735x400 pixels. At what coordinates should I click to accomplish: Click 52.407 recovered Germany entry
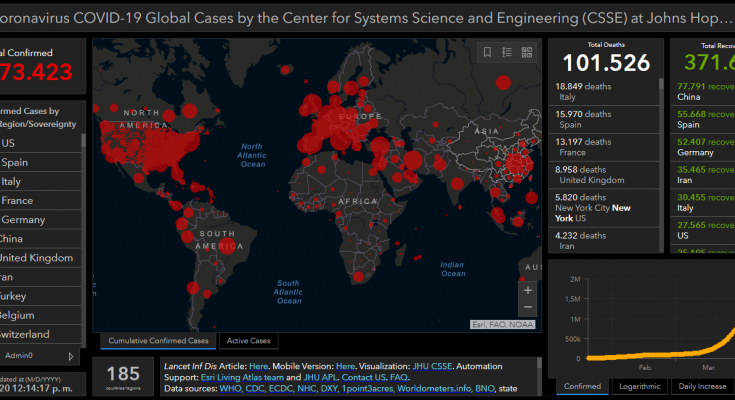click(x=703, y=147)
